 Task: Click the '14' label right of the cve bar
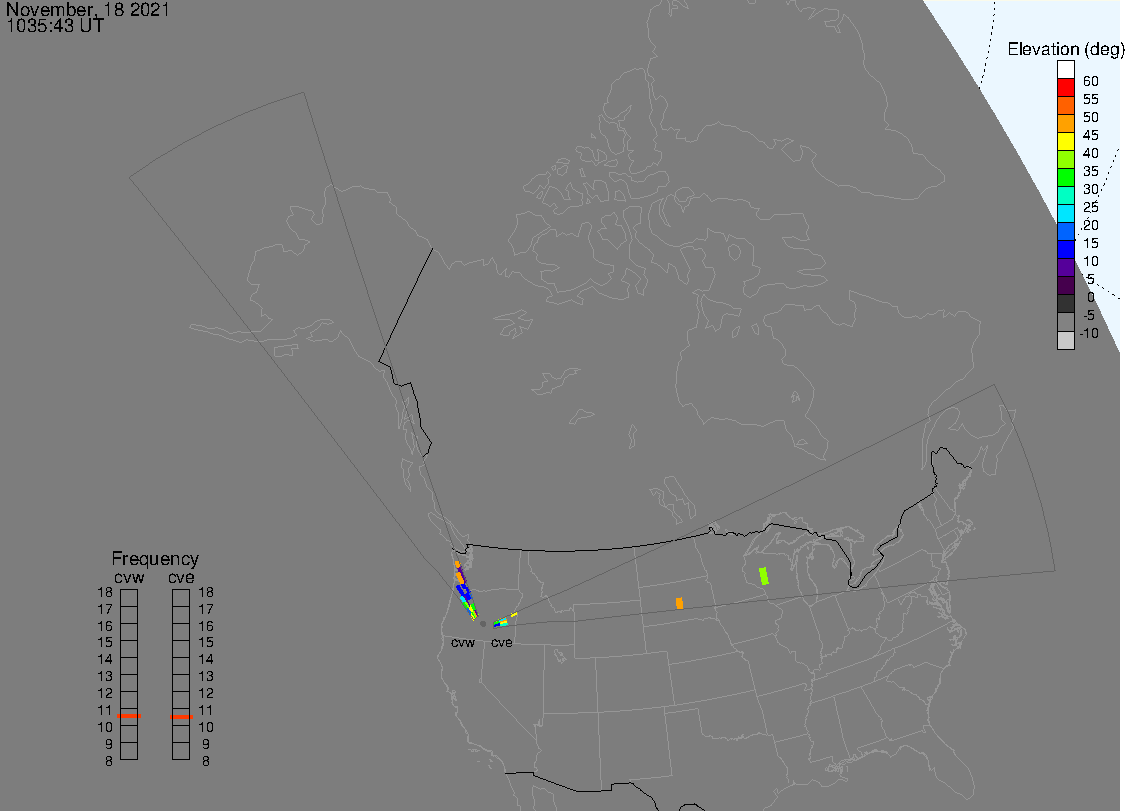tap(206, 660)
